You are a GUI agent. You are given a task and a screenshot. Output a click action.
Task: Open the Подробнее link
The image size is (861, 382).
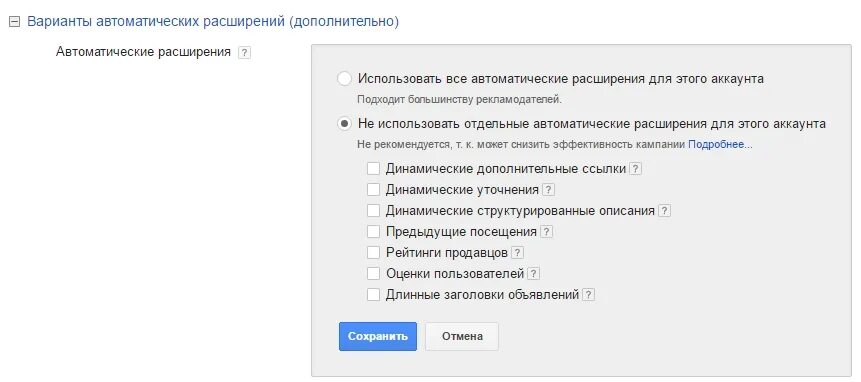[720, 145]
